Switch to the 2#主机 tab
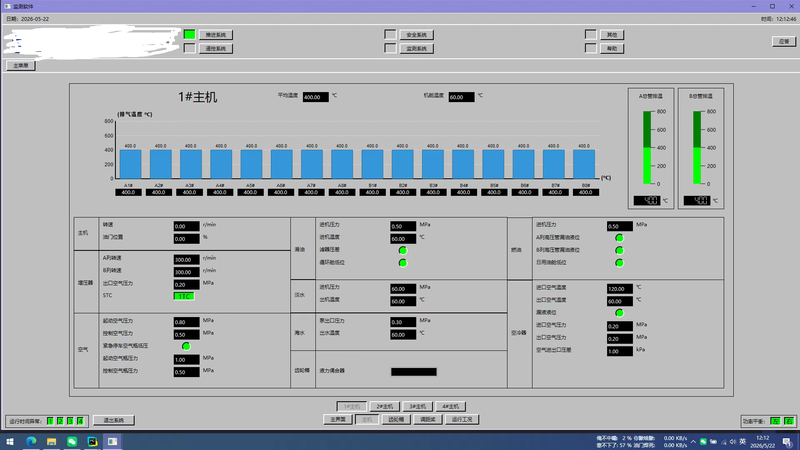800x450 pixels. (x=385, y=407)
